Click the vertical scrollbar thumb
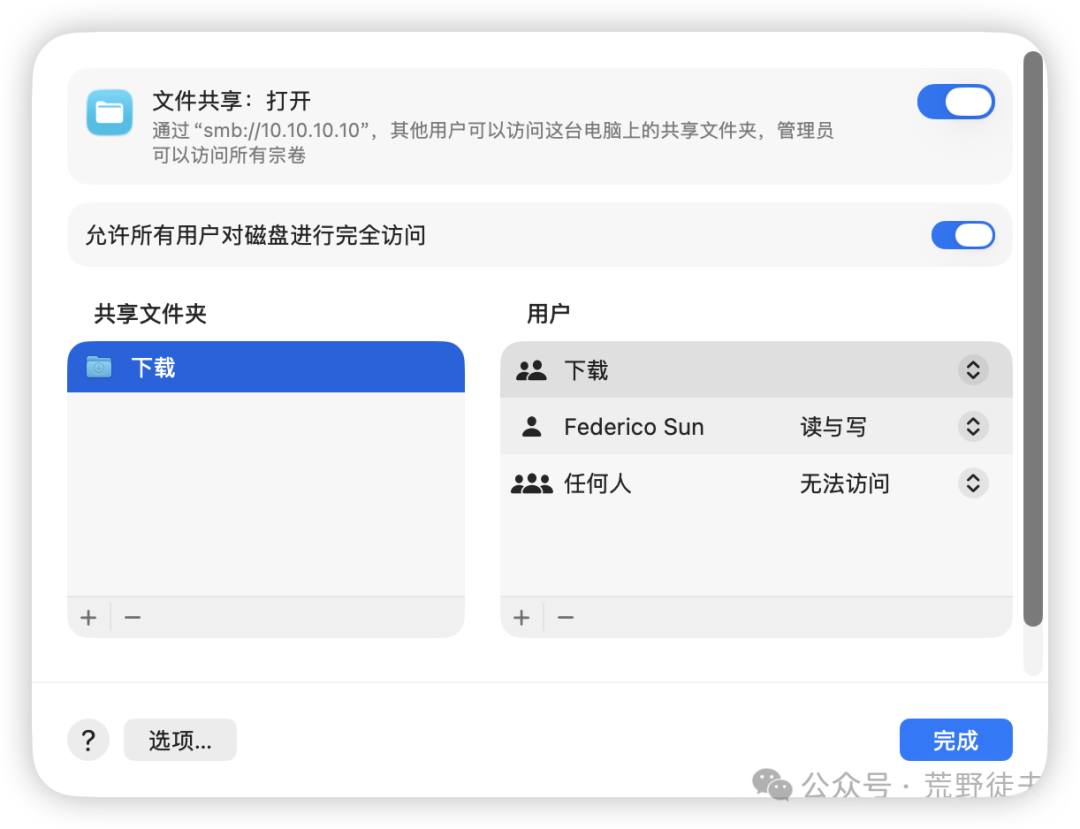This screenshot has width=1080, height=829. pos(1032,339)
